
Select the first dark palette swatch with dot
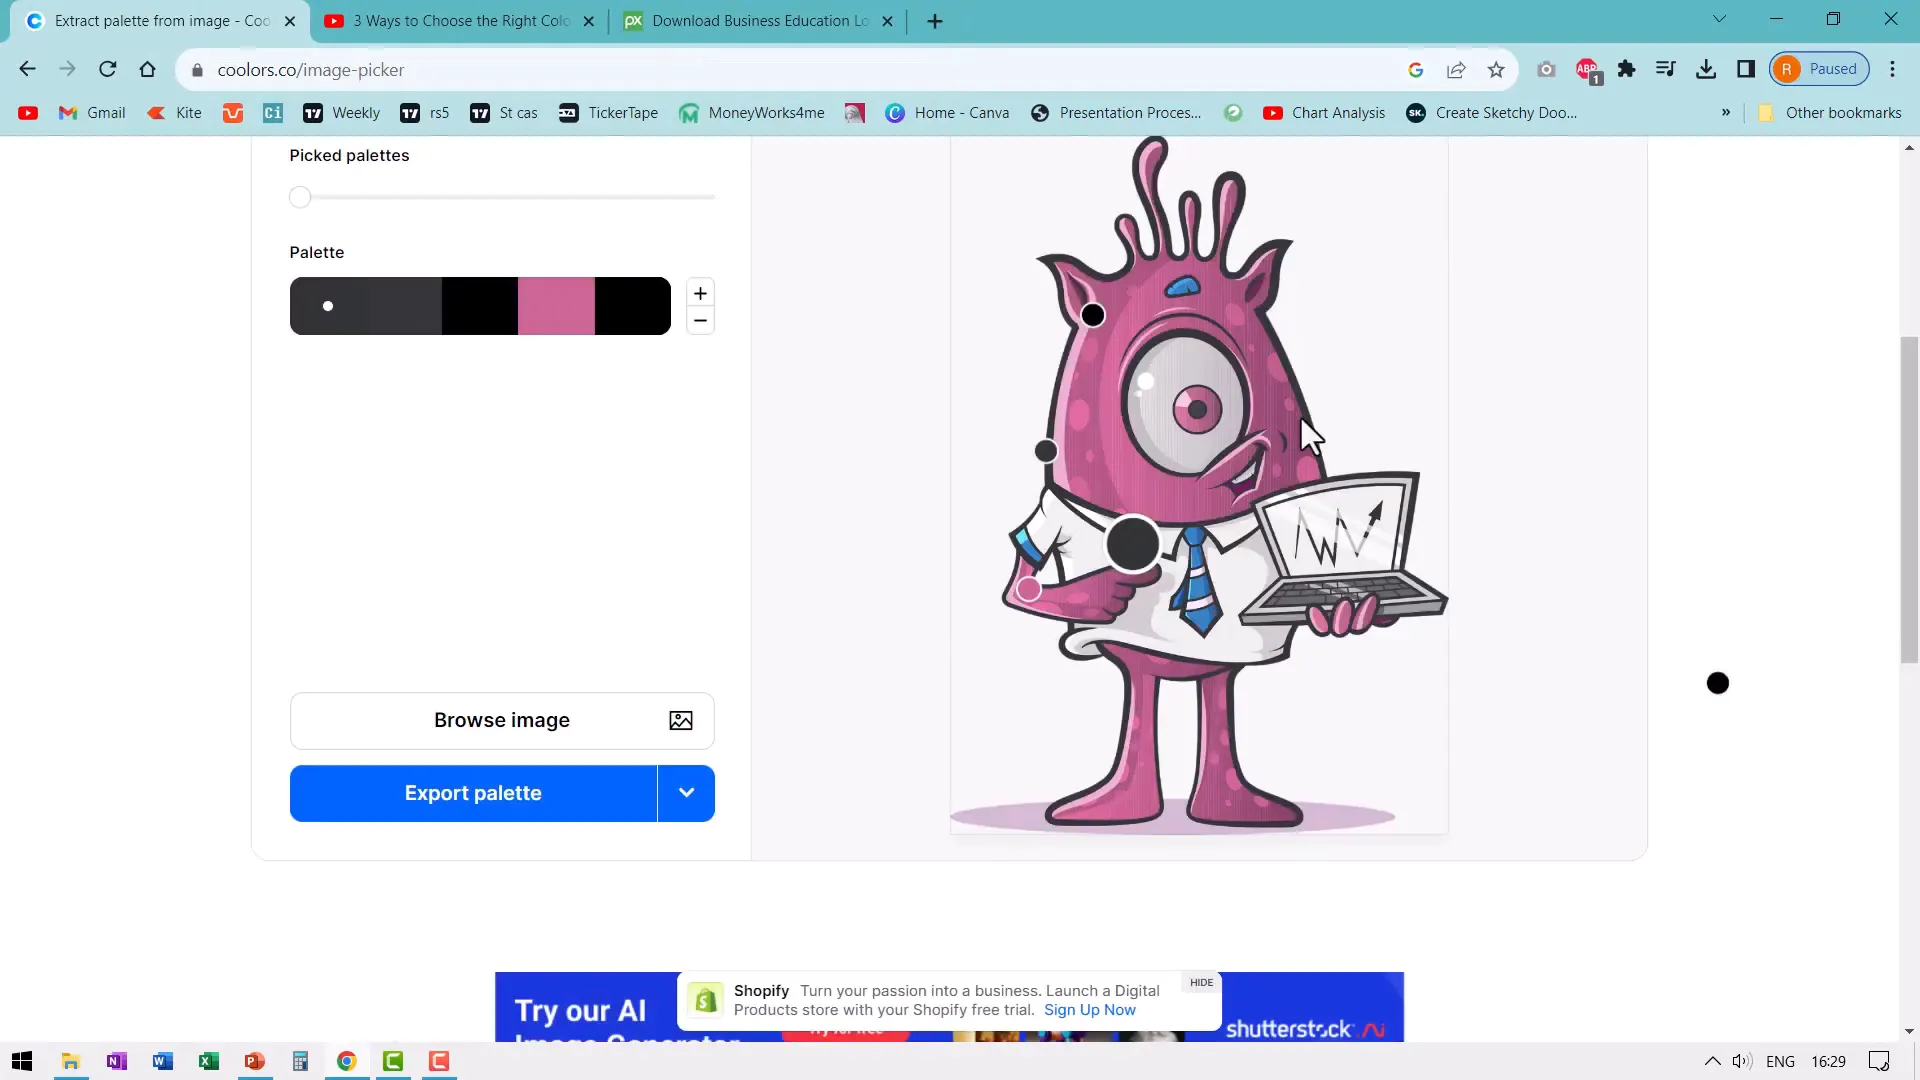coord(328,306)
